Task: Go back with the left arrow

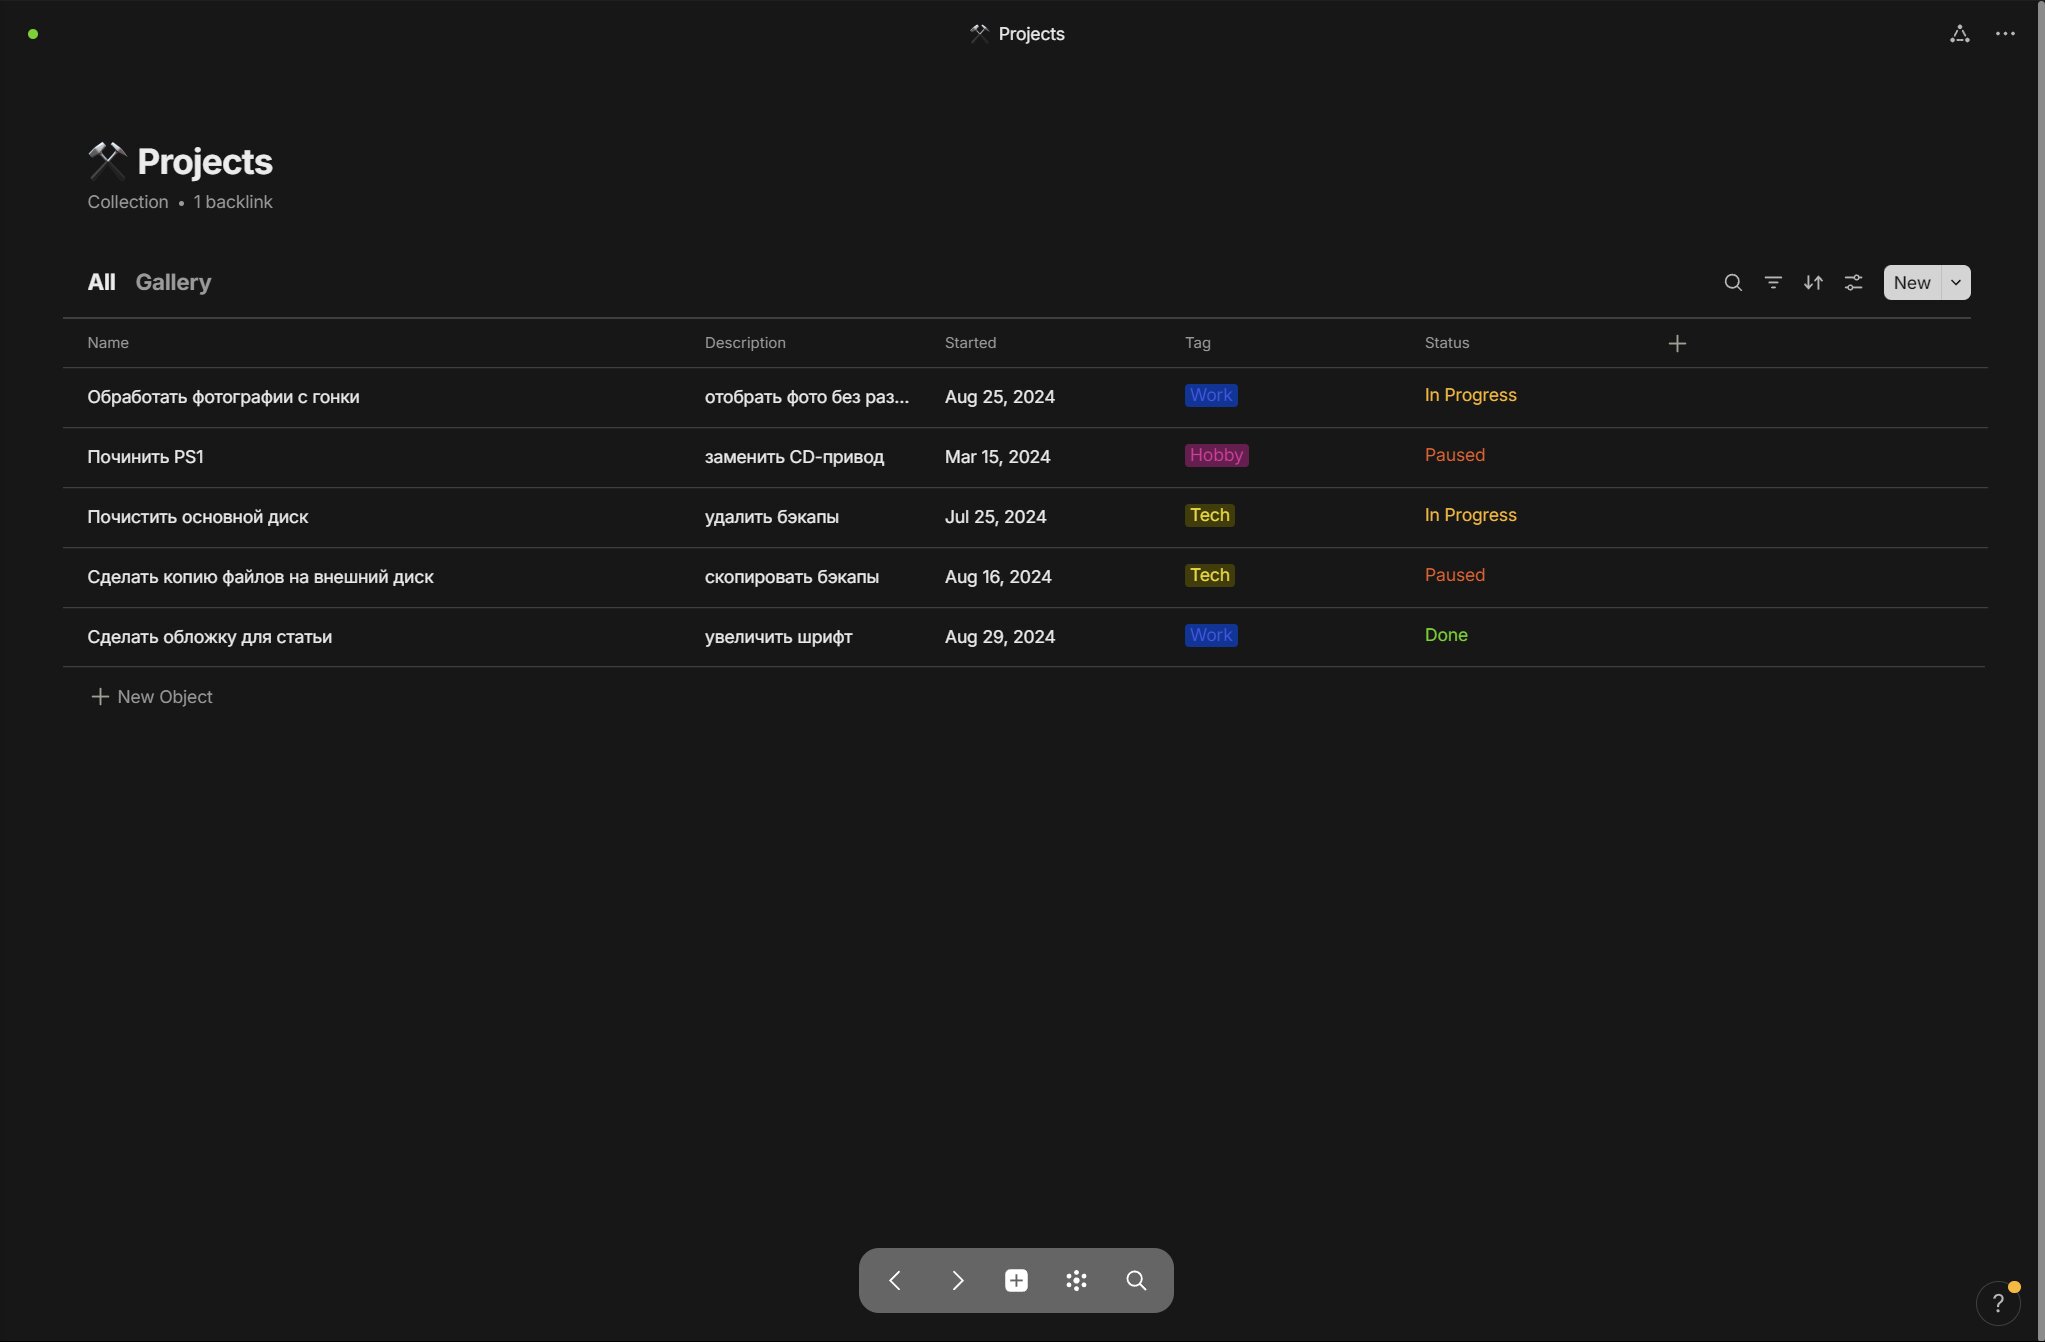Action: [895, 1280]
